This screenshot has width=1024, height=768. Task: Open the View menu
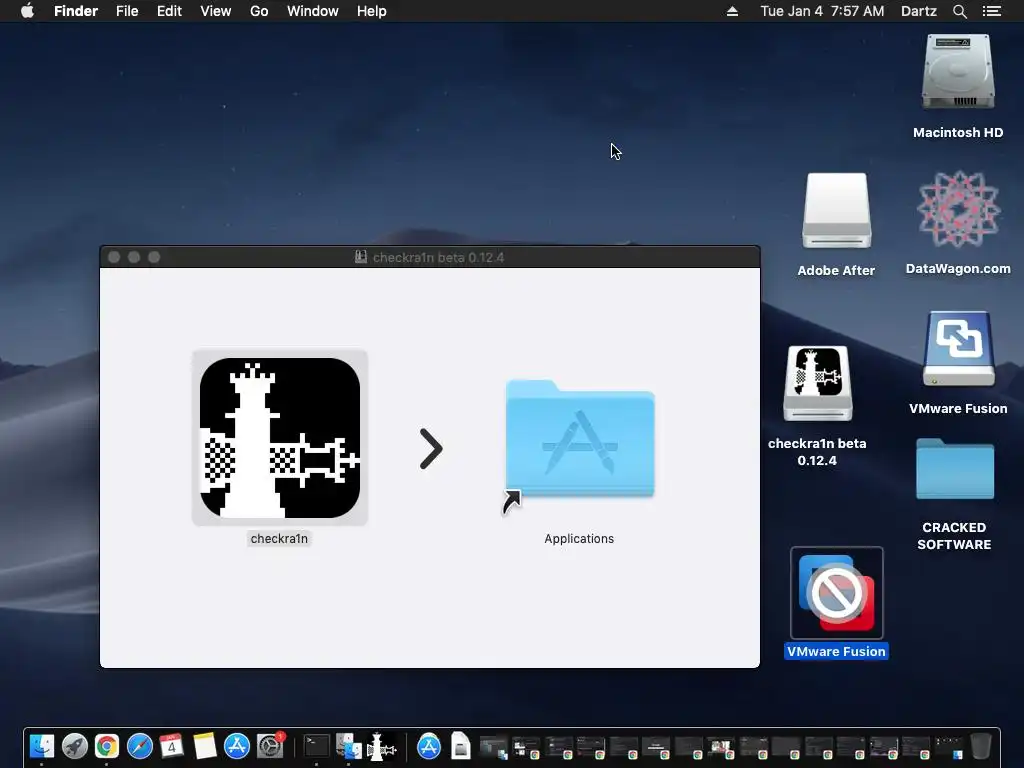click(x=216, y=11)
